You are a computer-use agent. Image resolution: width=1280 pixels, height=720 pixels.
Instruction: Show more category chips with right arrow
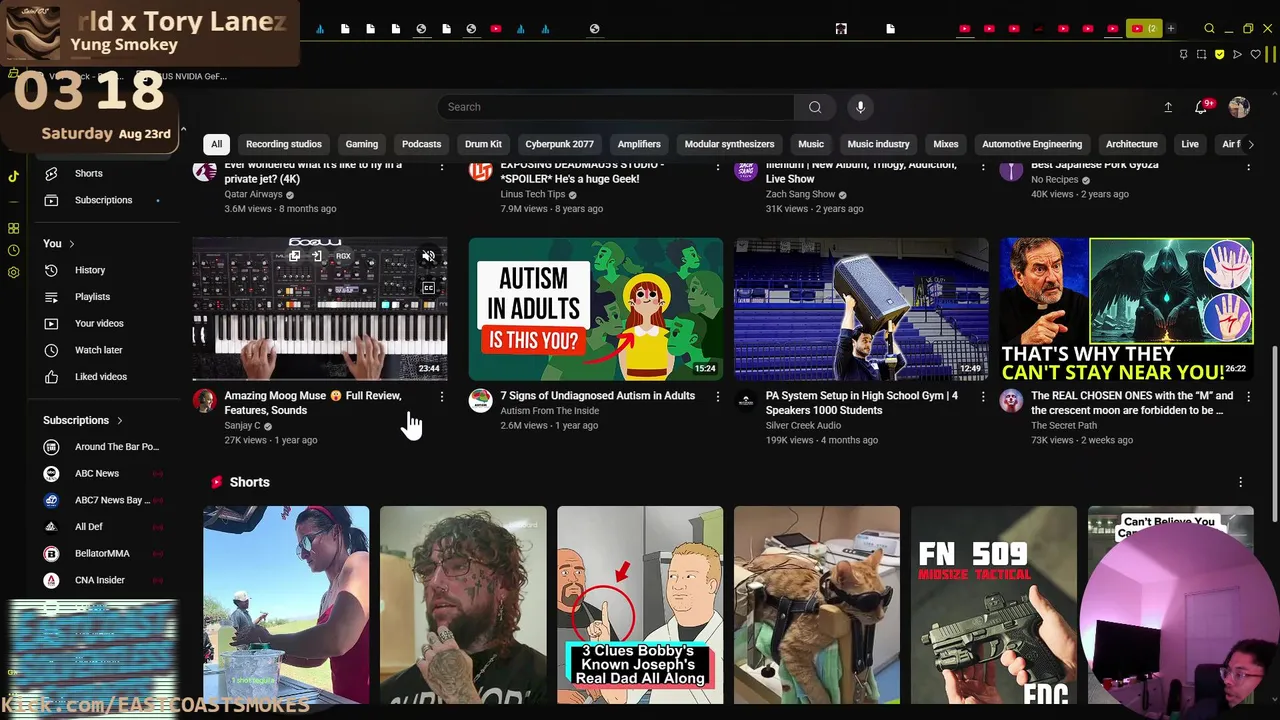[1250, 144]
